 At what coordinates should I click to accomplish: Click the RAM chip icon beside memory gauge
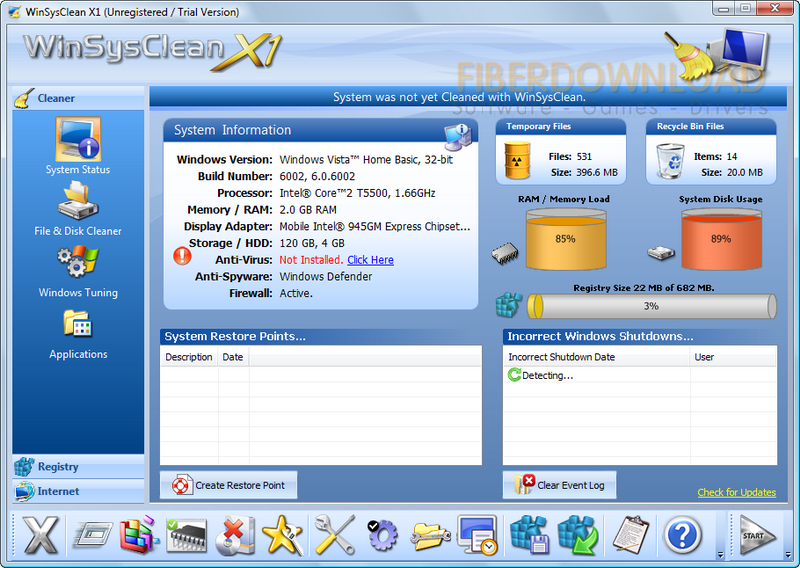(505, 253)
